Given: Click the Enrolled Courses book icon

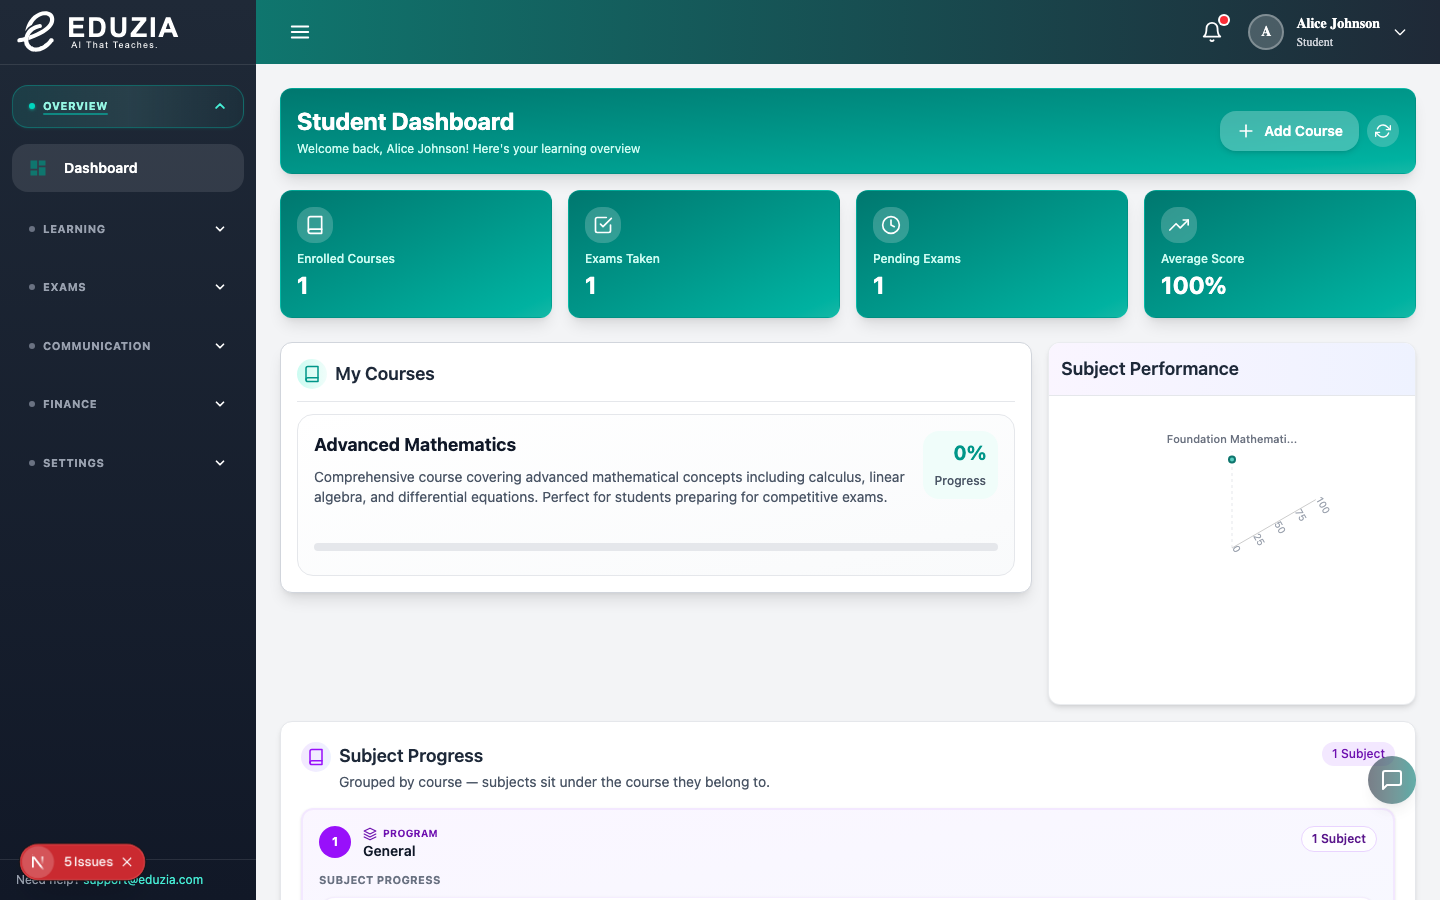Looking at the screenshot, I should click(315, 225).
